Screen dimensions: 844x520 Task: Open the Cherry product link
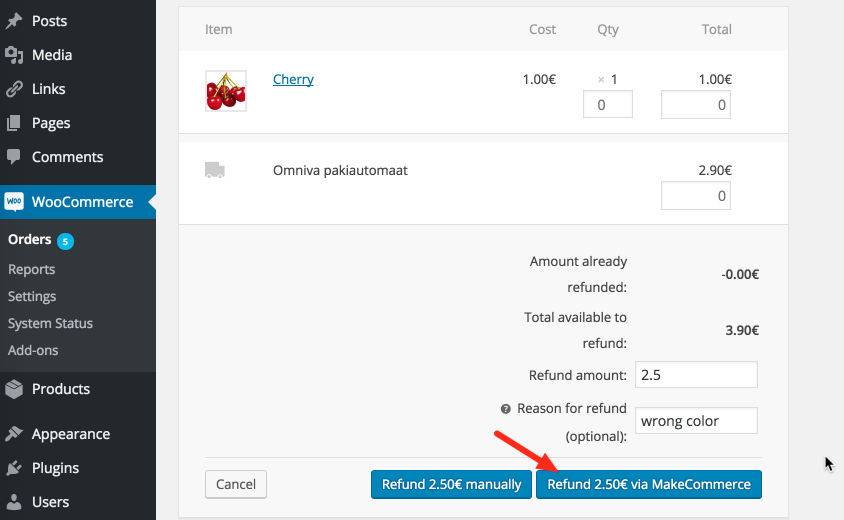click(x=293, y=79)
